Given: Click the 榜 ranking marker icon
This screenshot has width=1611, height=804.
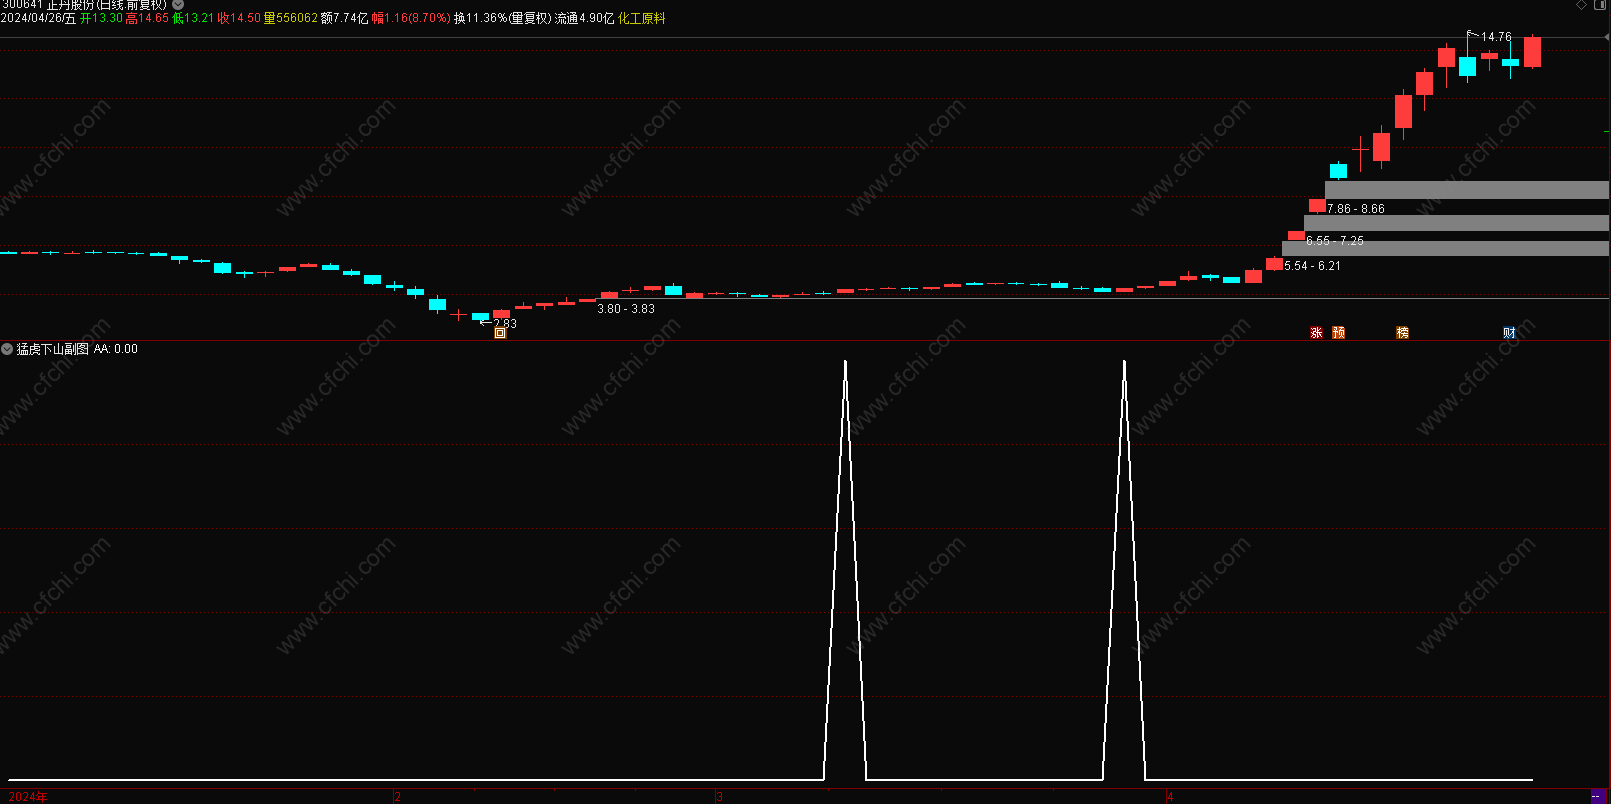Looking at the screenshot, I should click(1403, 333).
